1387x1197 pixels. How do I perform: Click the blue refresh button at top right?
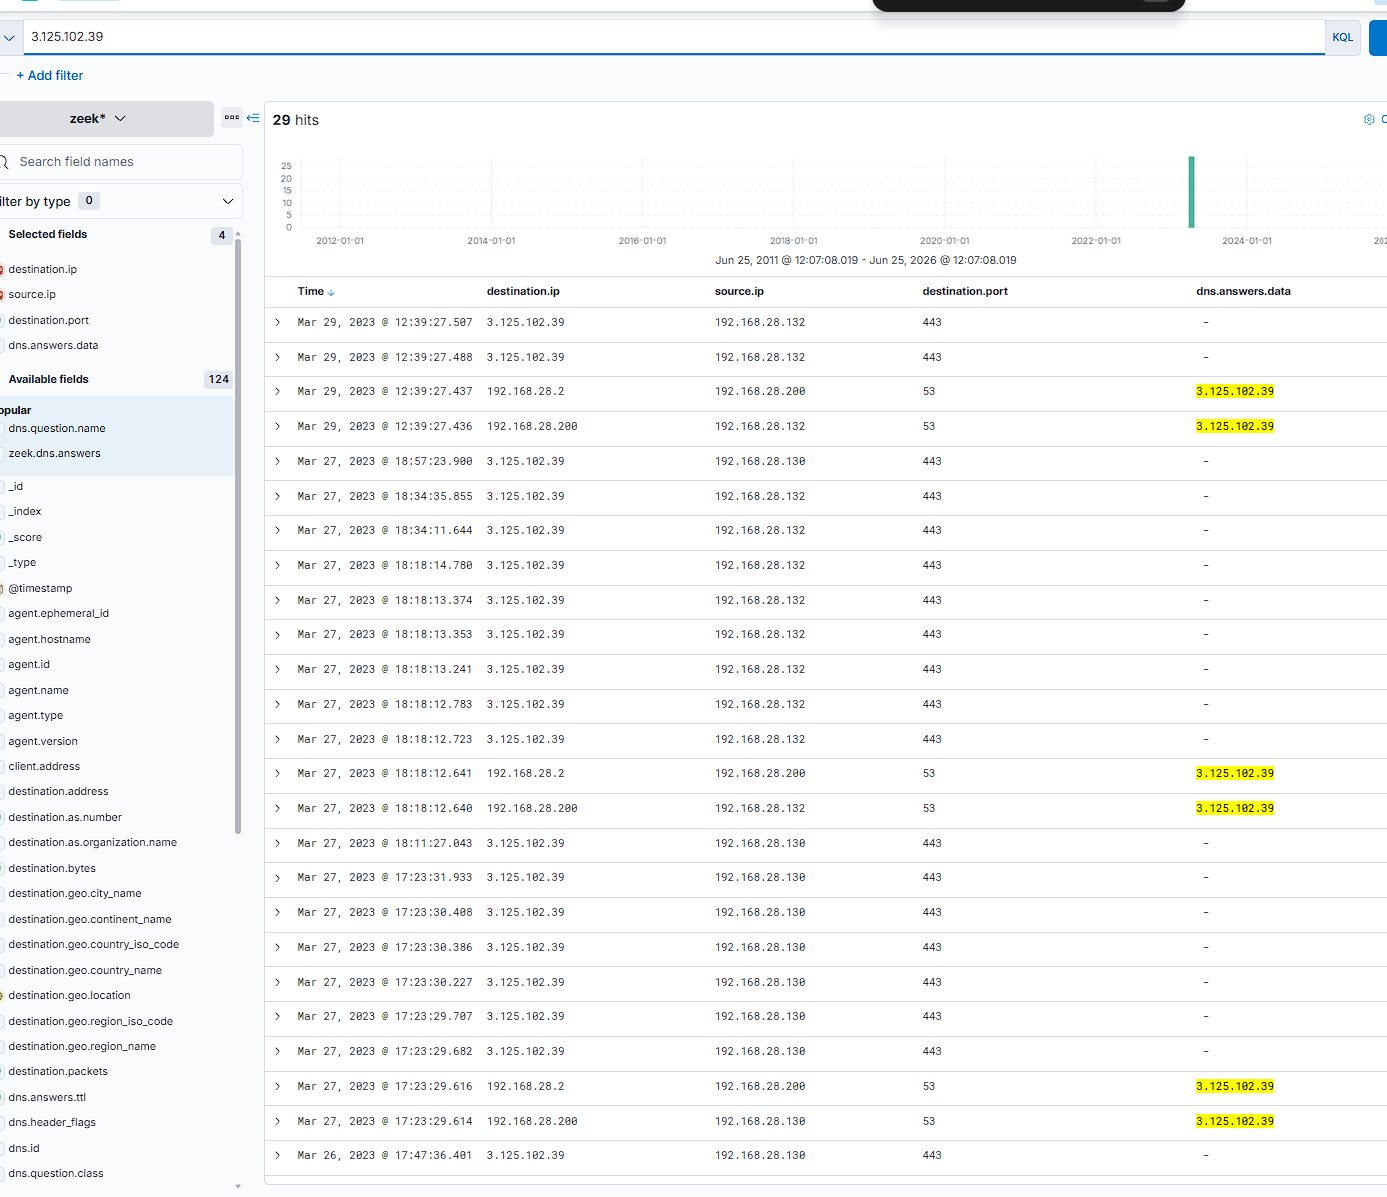coord(1378,37)
